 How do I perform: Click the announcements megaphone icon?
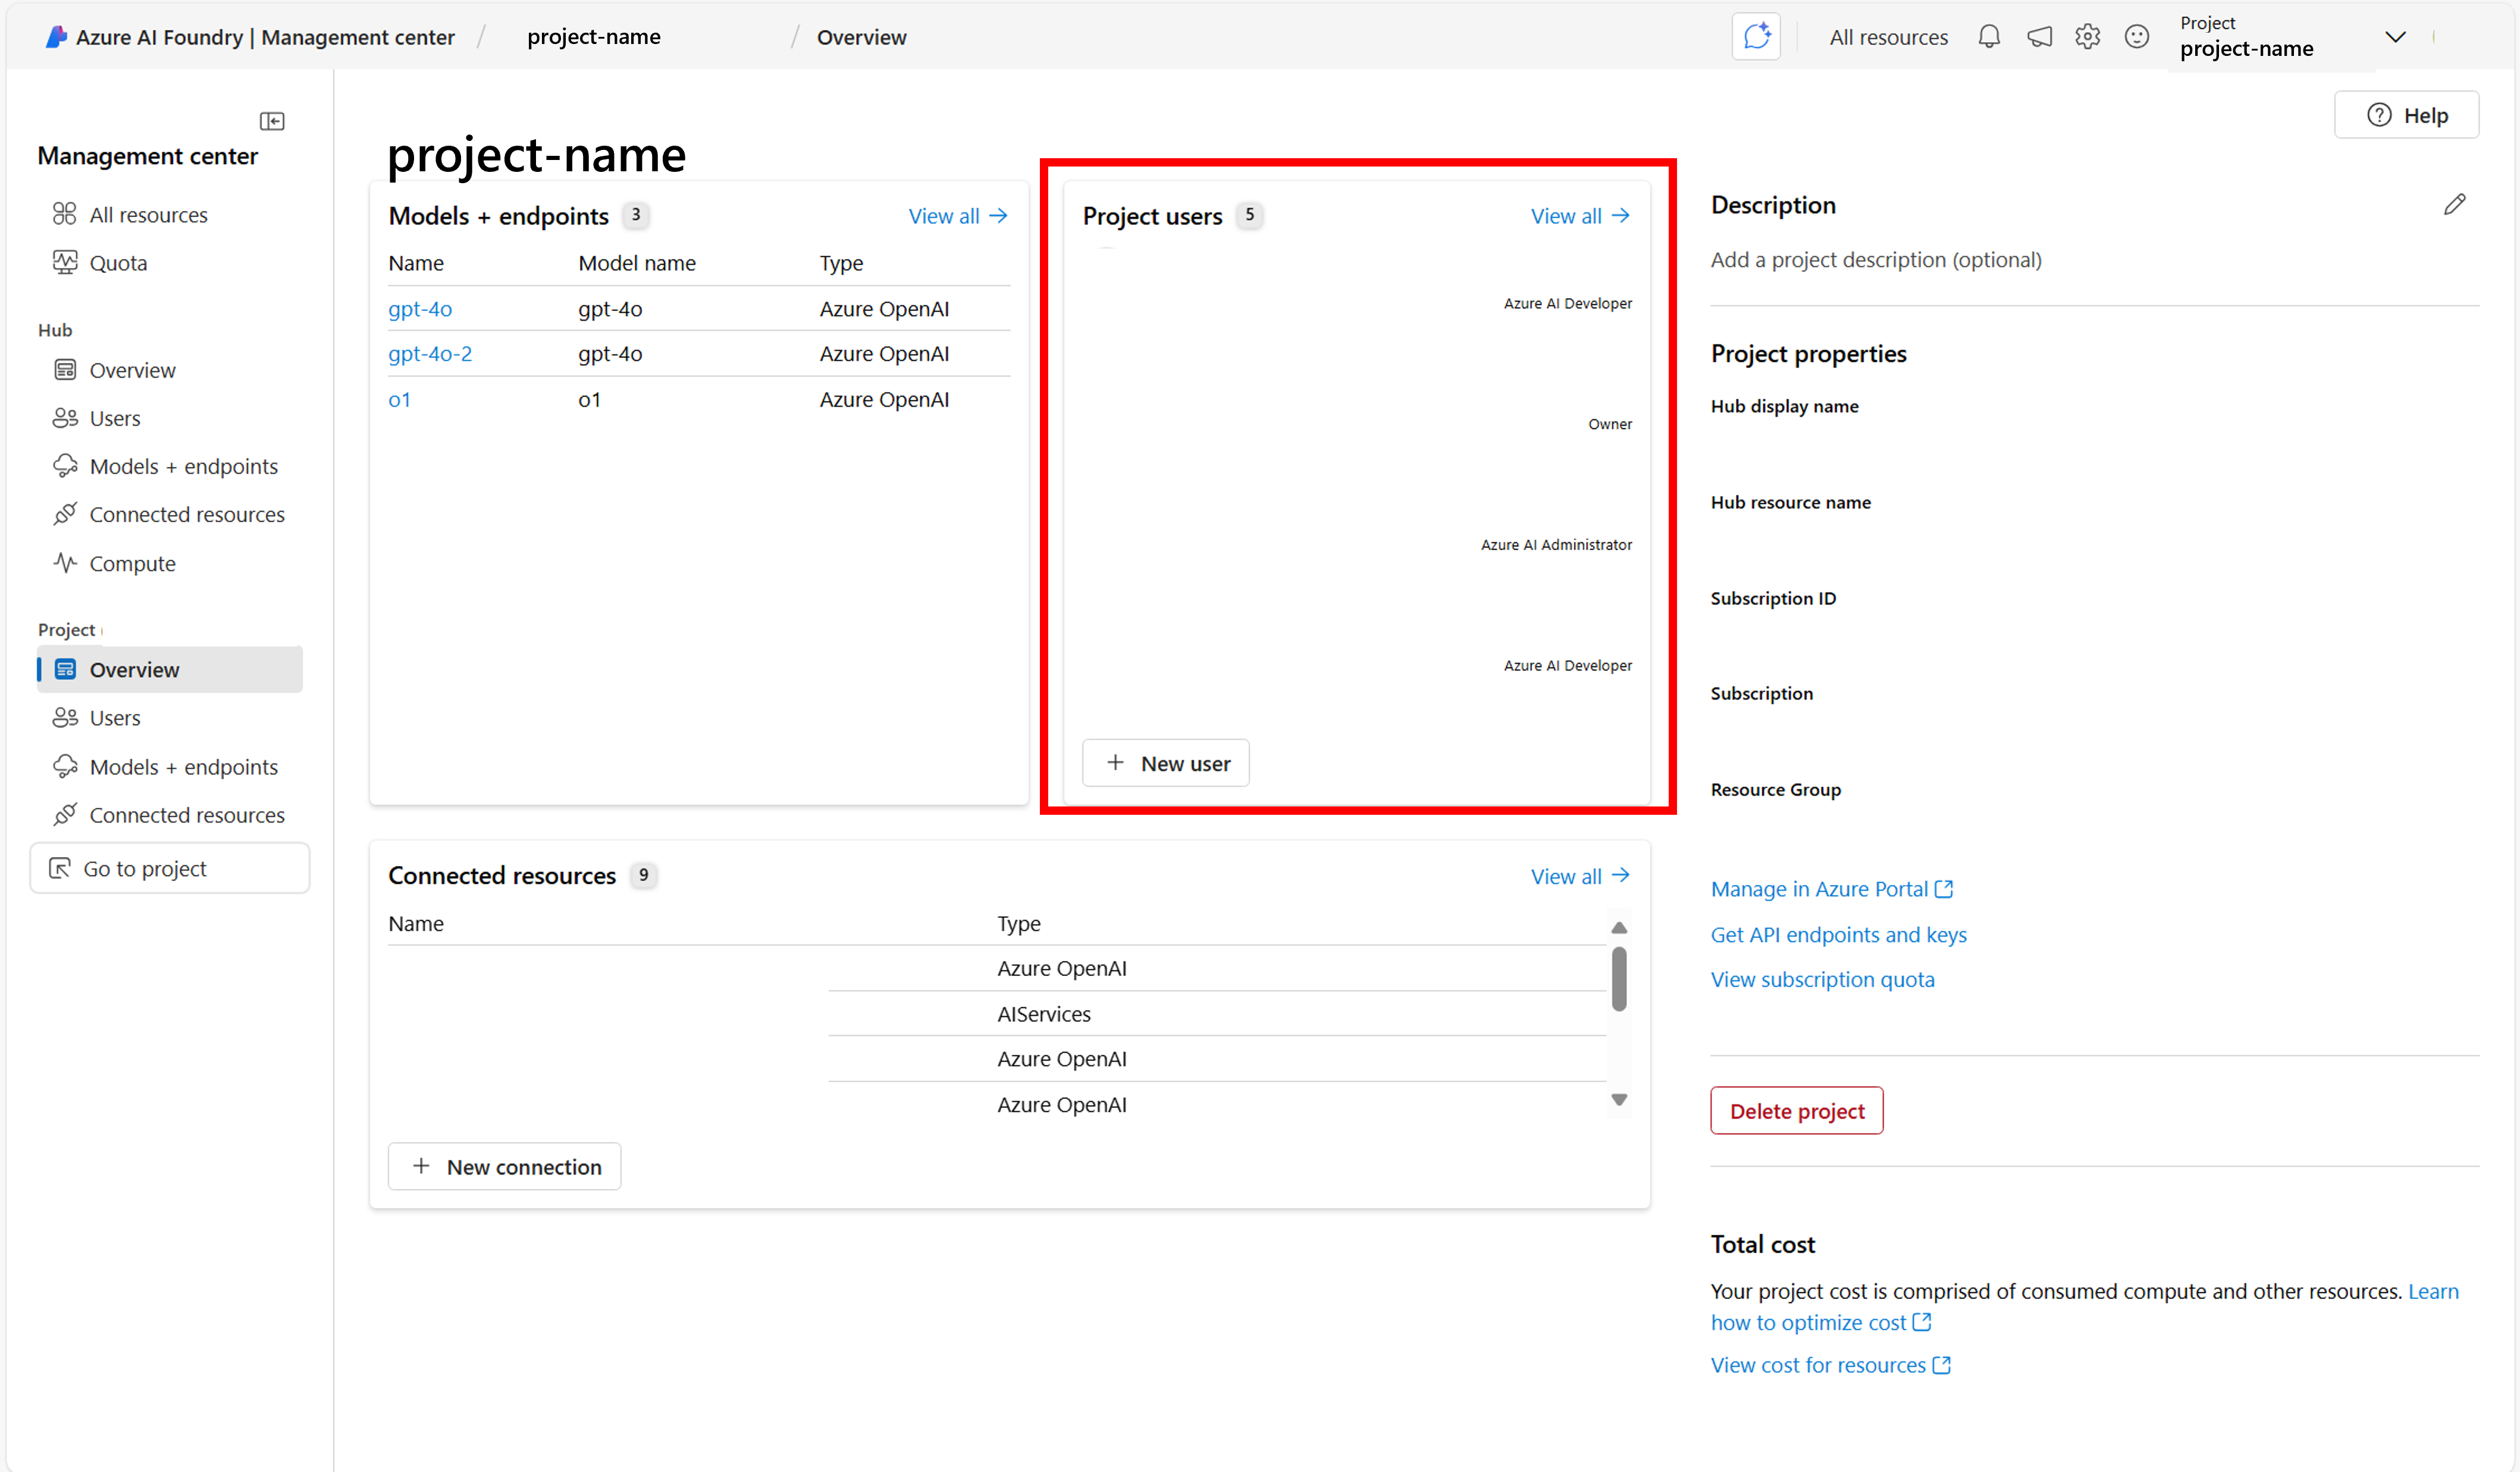[2040, 36]
